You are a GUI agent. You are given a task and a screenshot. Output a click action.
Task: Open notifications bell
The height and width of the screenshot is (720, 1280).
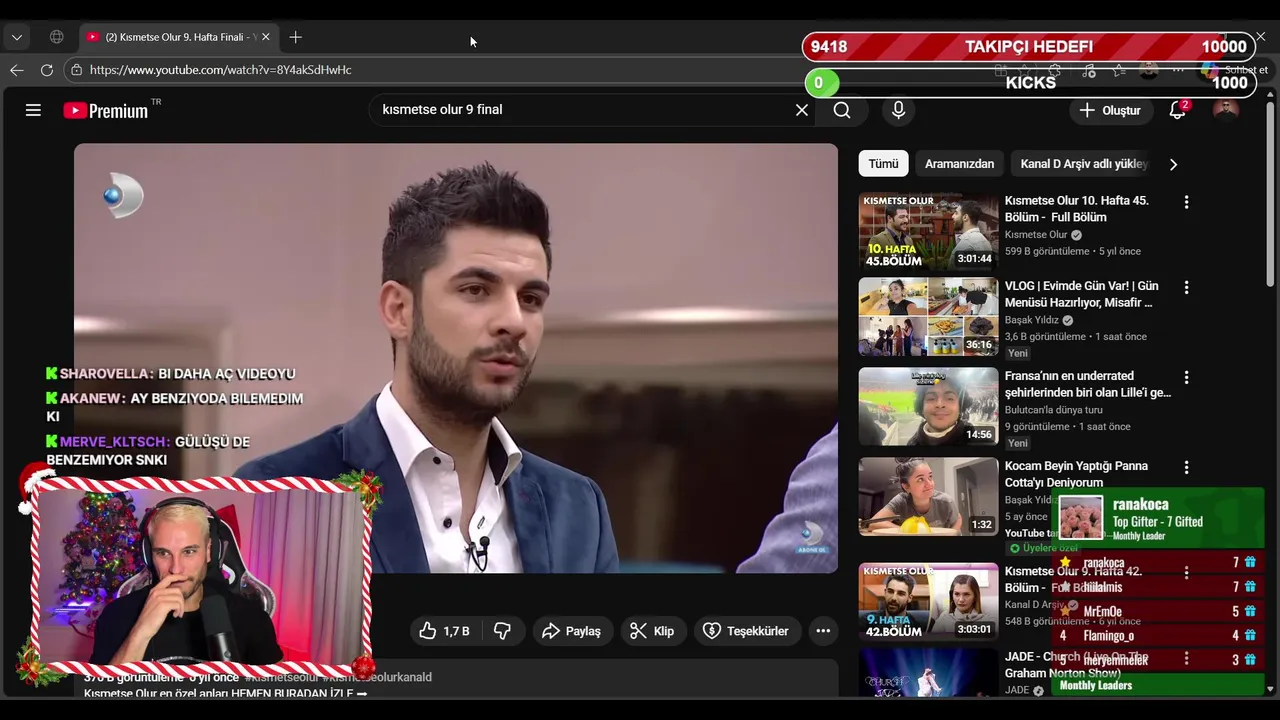click(x=1178, y=110)
